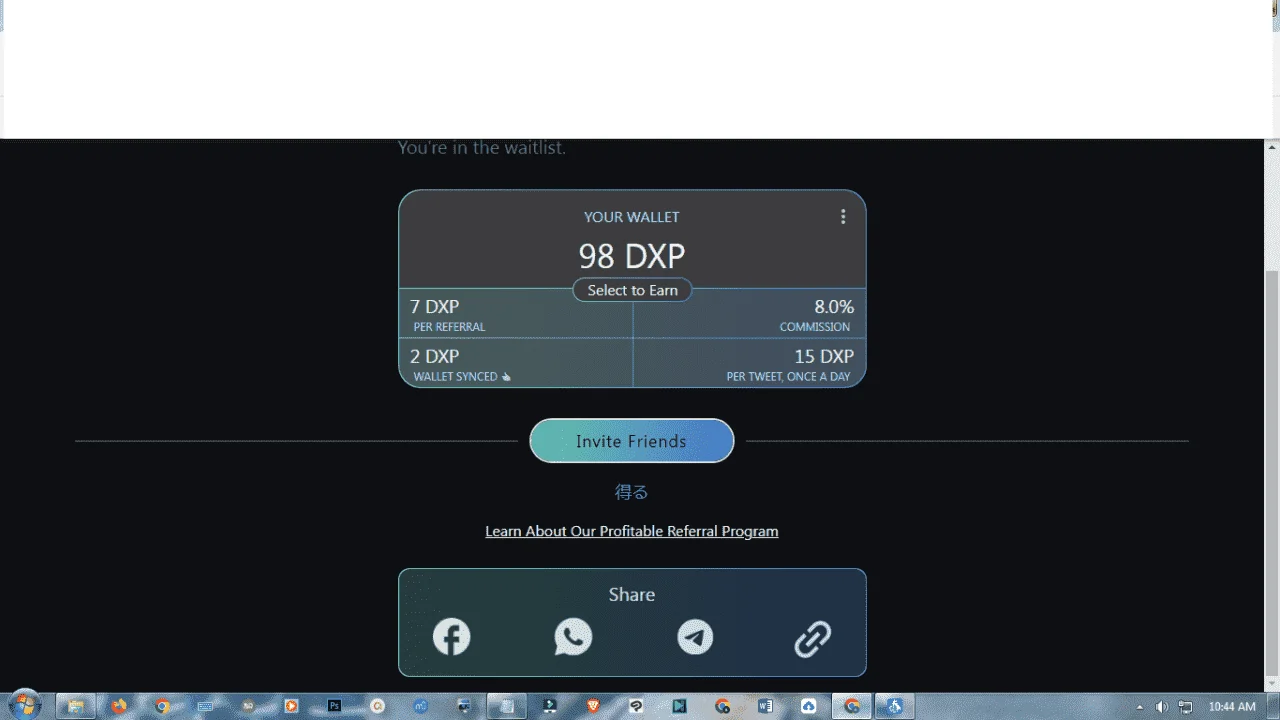
Task: Share via the Facebook icon
Action: click(x=451, y=637)
